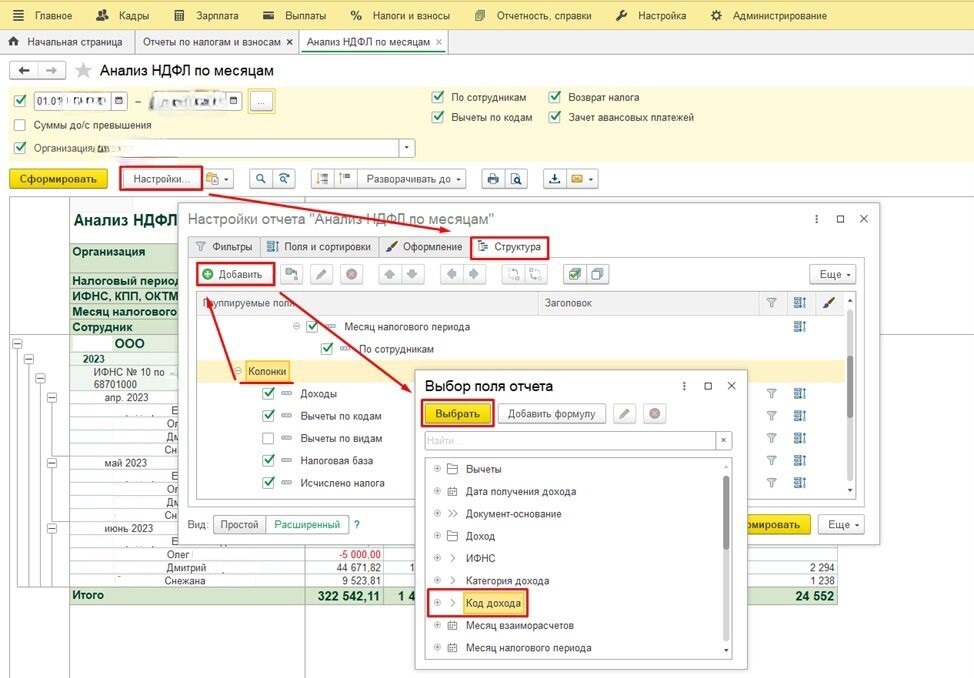The width and height of the screenshot is (974, 678).
Task: Uncheck Налоговая база column checkbox
Action: click(x=268, y=460)
